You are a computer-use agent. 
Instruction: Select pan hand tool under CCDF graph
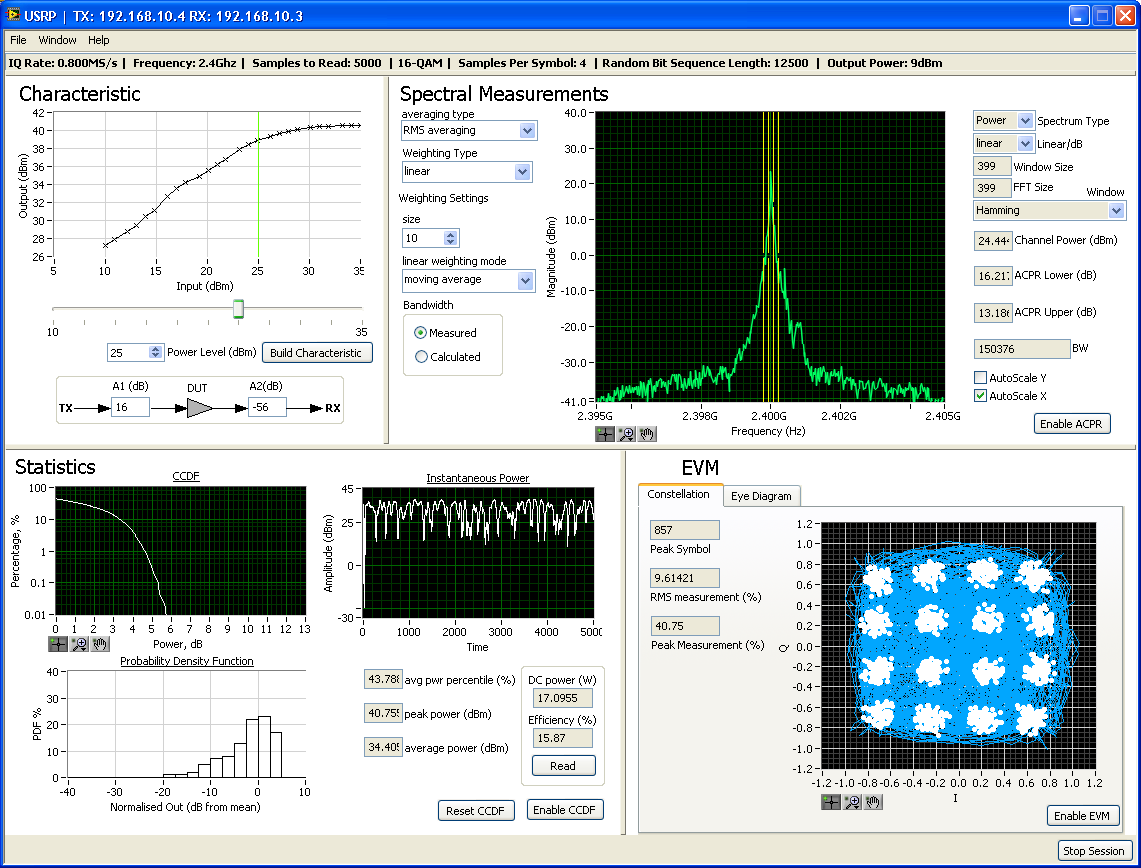pyautogui.click(x=101, y=644)
